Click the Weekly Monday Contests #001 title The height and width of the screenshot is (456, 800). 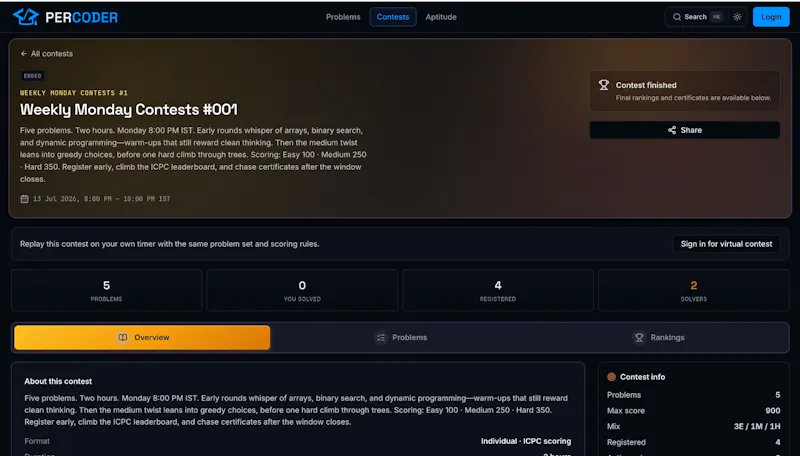pos(129,110)
